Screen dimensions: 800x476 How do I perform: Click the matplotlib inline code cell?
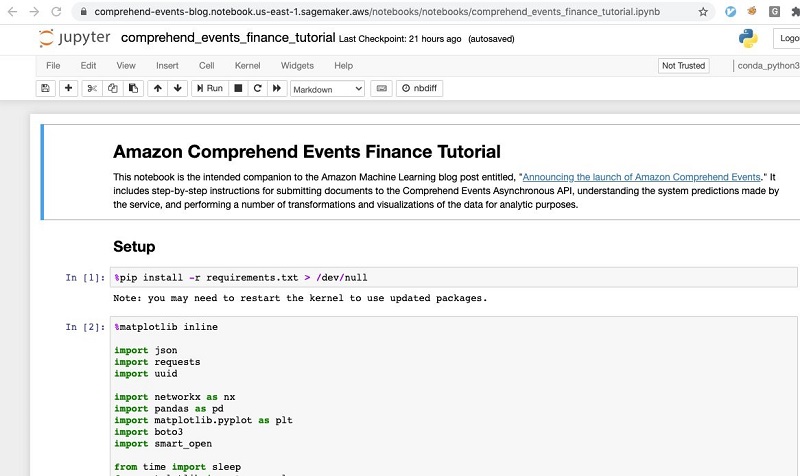[454, 396]
